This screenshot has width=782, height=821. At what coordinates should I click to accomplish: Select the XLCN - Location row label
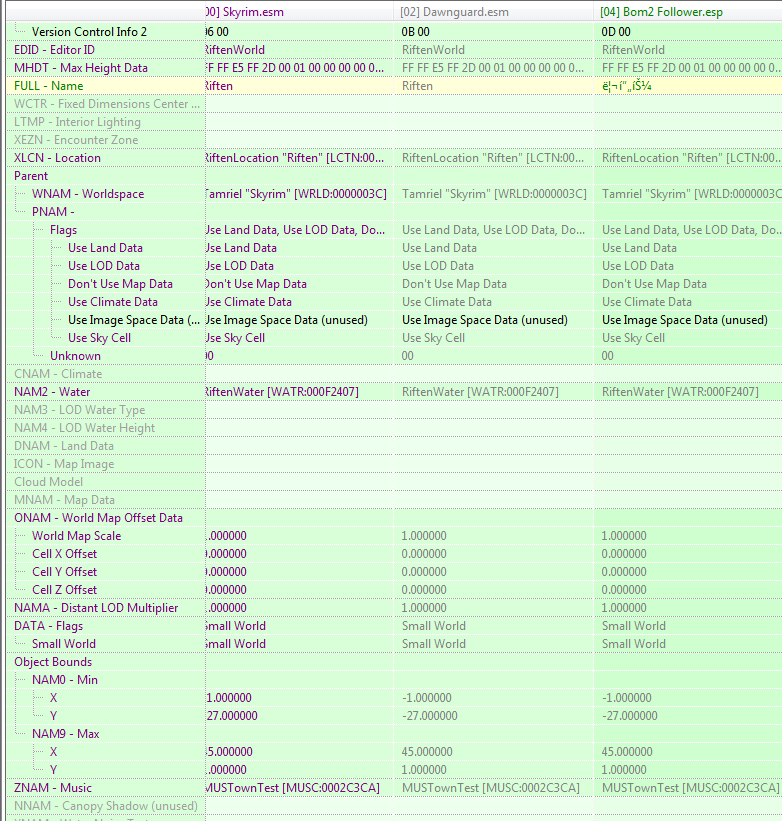tap(57, 158)
